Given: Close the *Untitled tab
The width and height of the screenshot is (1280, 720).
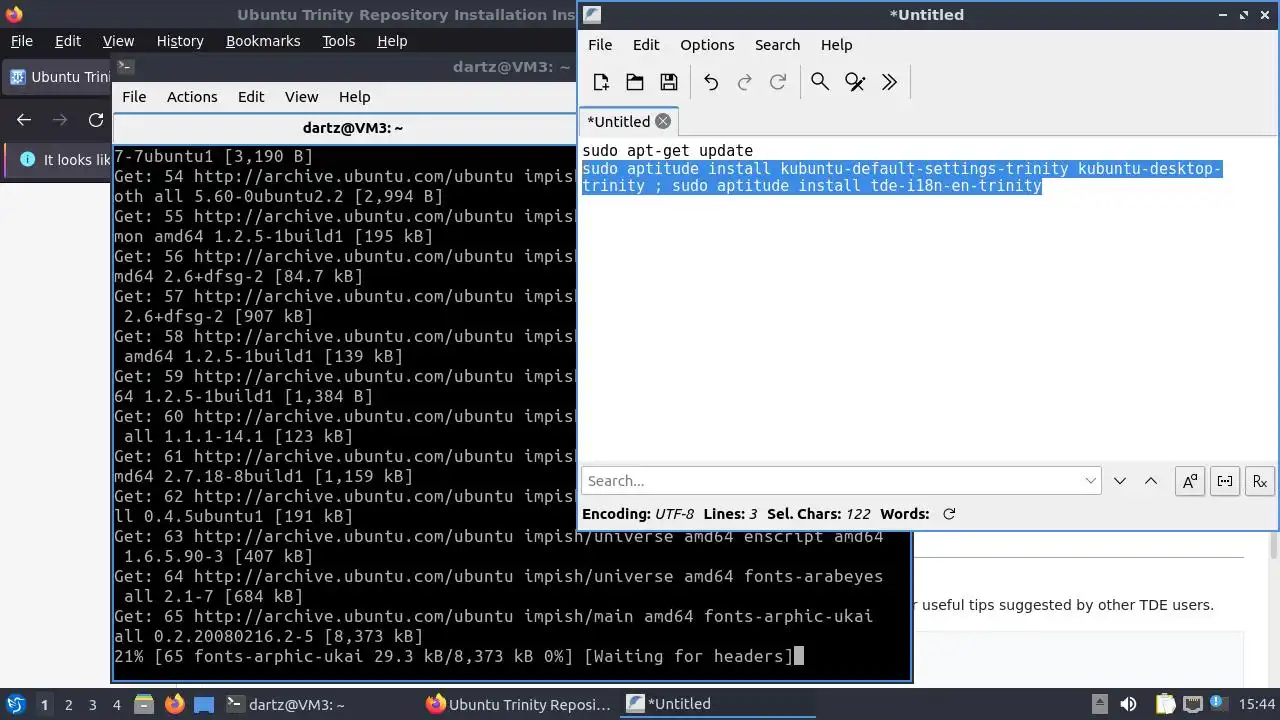Looking at the screenshot, I should tap(663, 121).
